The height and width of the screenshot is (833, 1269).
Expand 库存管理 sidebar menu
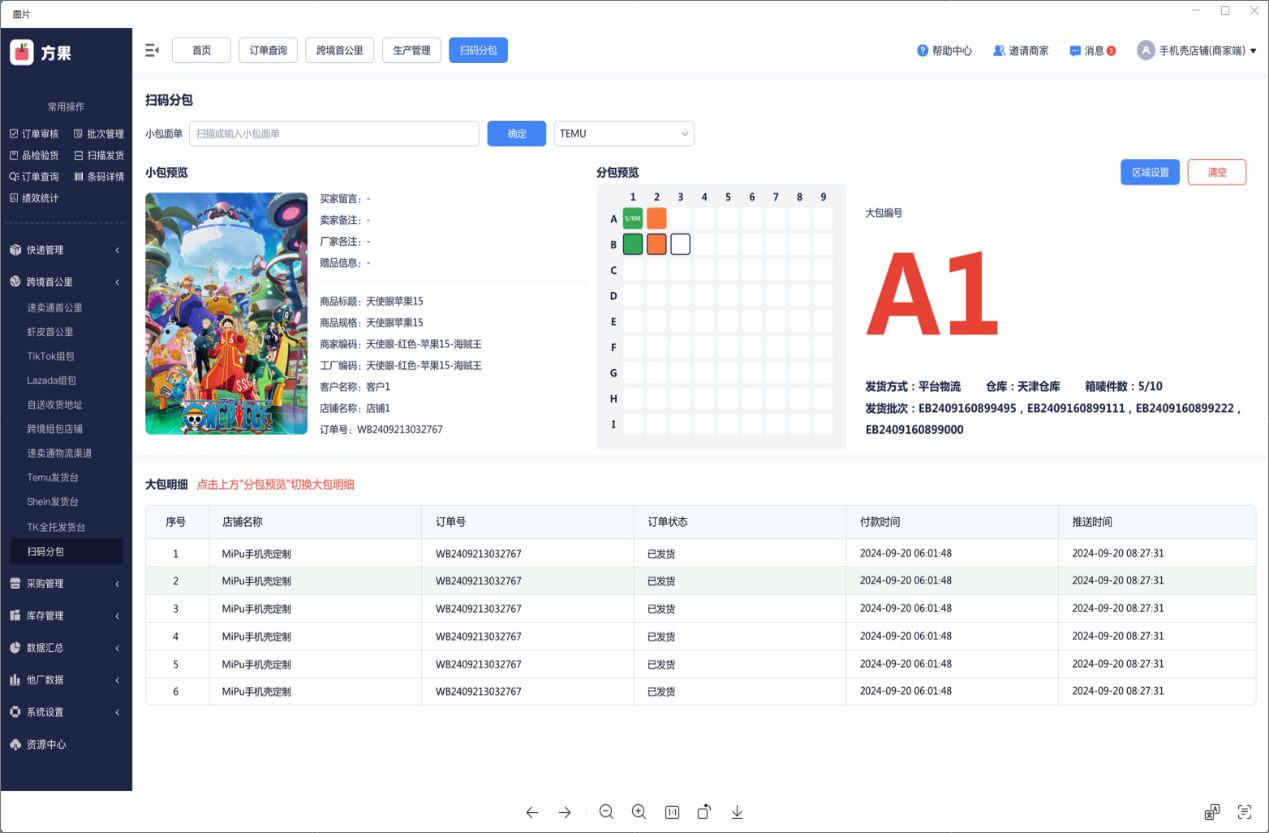[x=66, y=616]
